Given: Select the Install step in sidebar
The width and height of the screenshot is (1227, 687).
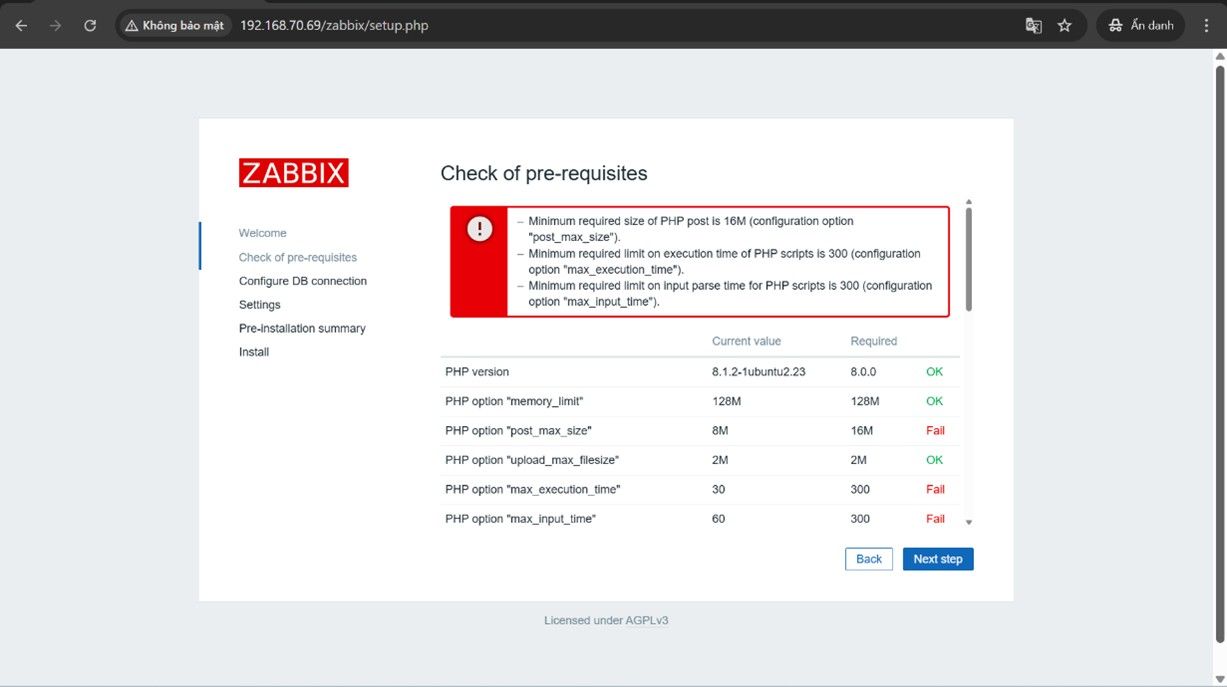Looking at the screenshot, I should pyautogui.click(x=254, y=352).
